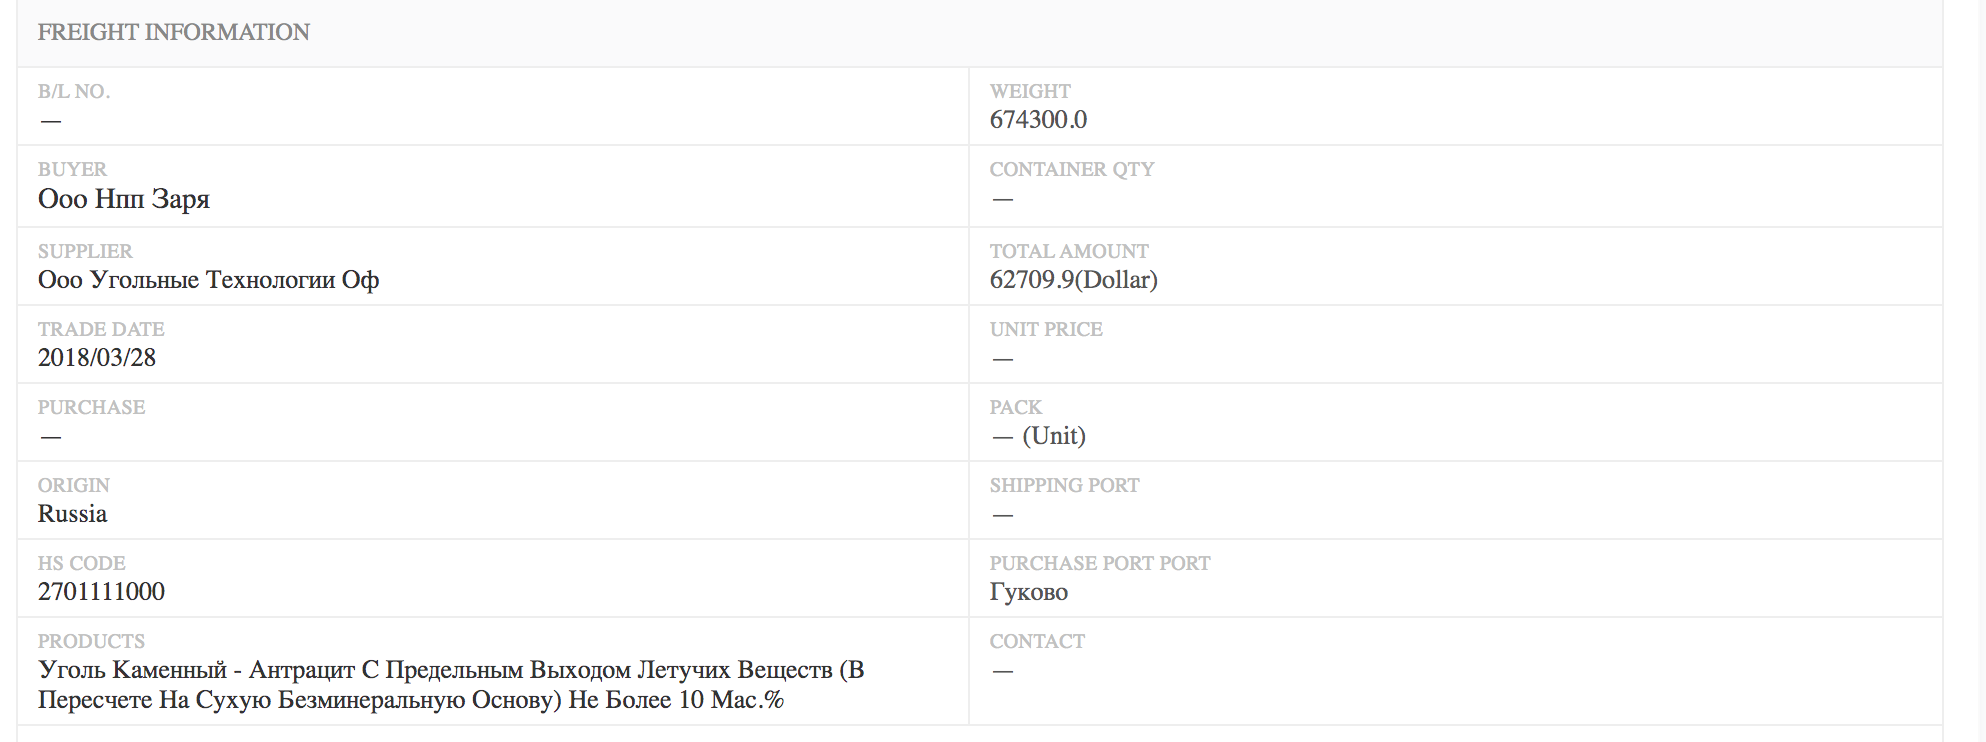Click the Total Amount label
Viewport: 1986px width, 742px height.
tap(1069, 251)
